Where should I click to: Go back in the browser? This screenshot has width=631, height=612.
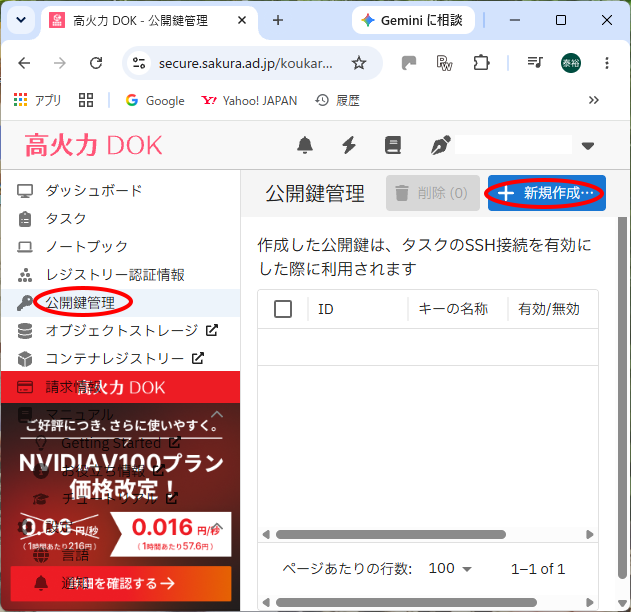24,63
